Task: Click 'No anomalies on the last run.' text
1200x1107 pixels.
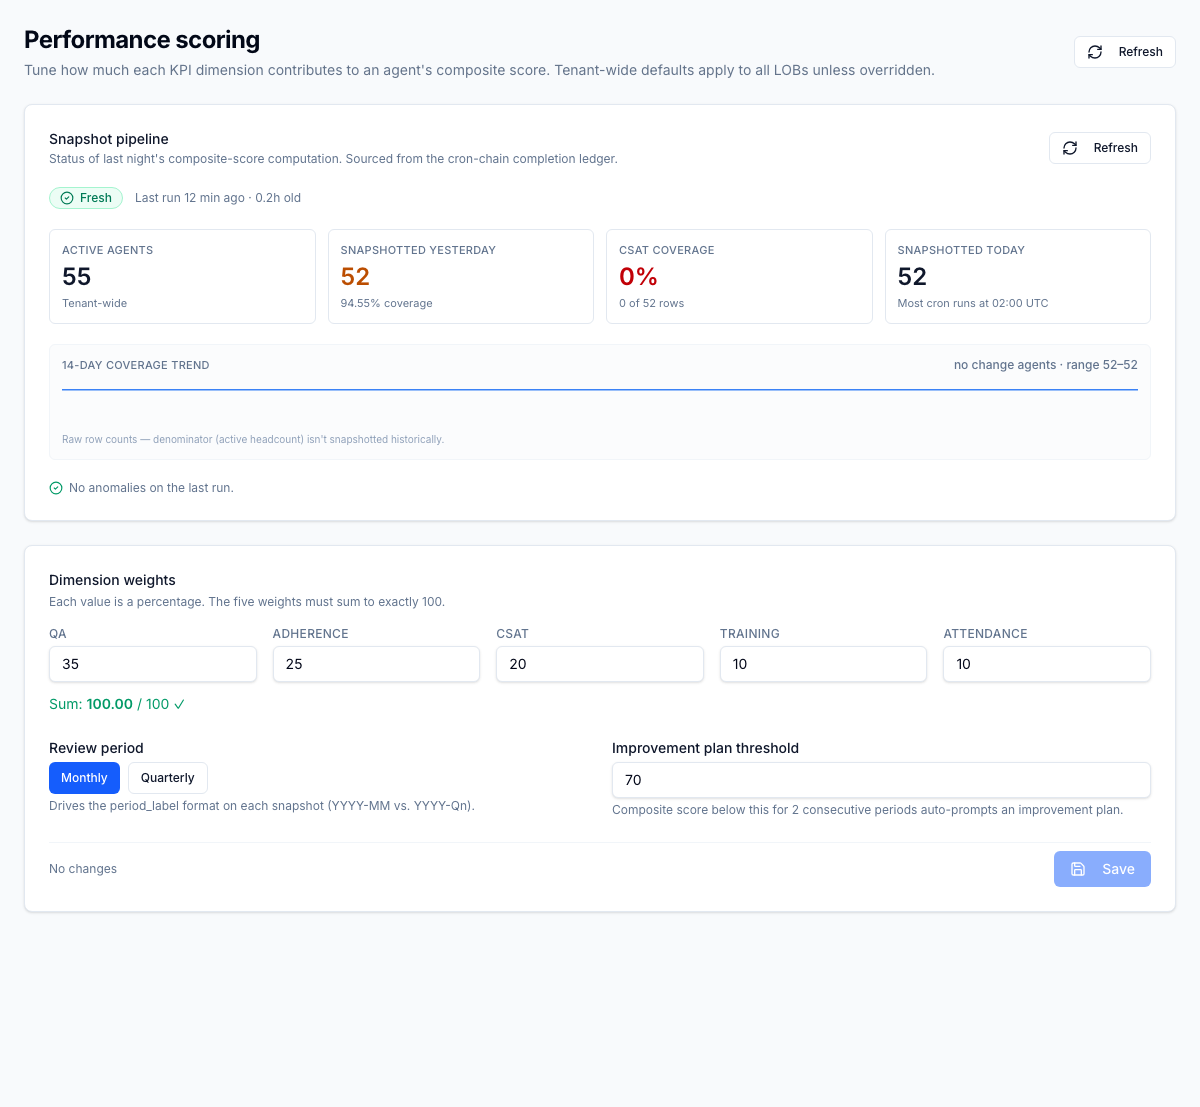Action: (x=151, y=488)
